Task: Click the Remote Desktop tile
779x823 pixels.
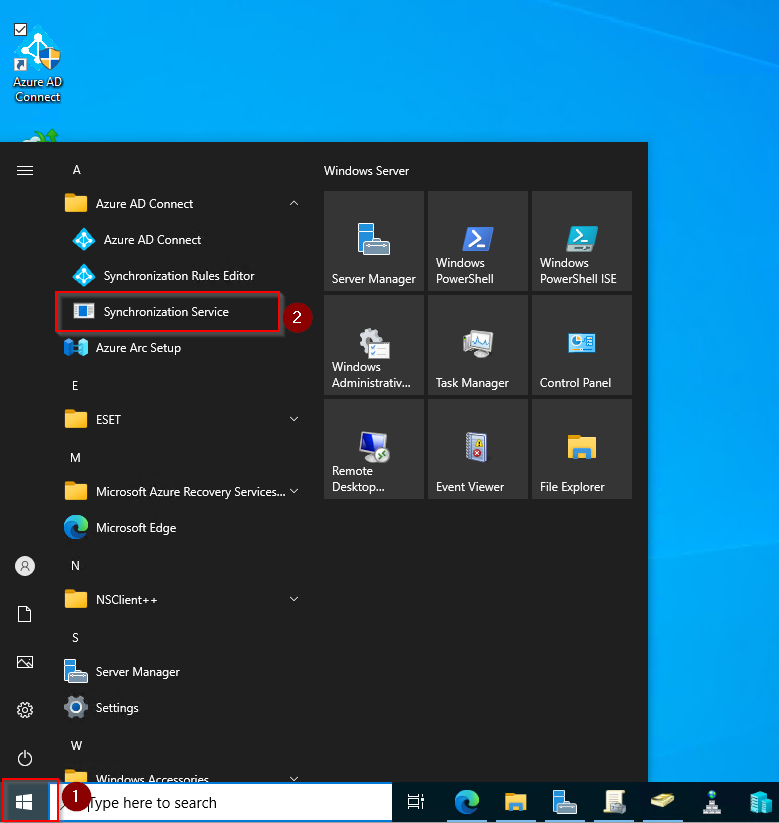Action: (x=374, y=449)
